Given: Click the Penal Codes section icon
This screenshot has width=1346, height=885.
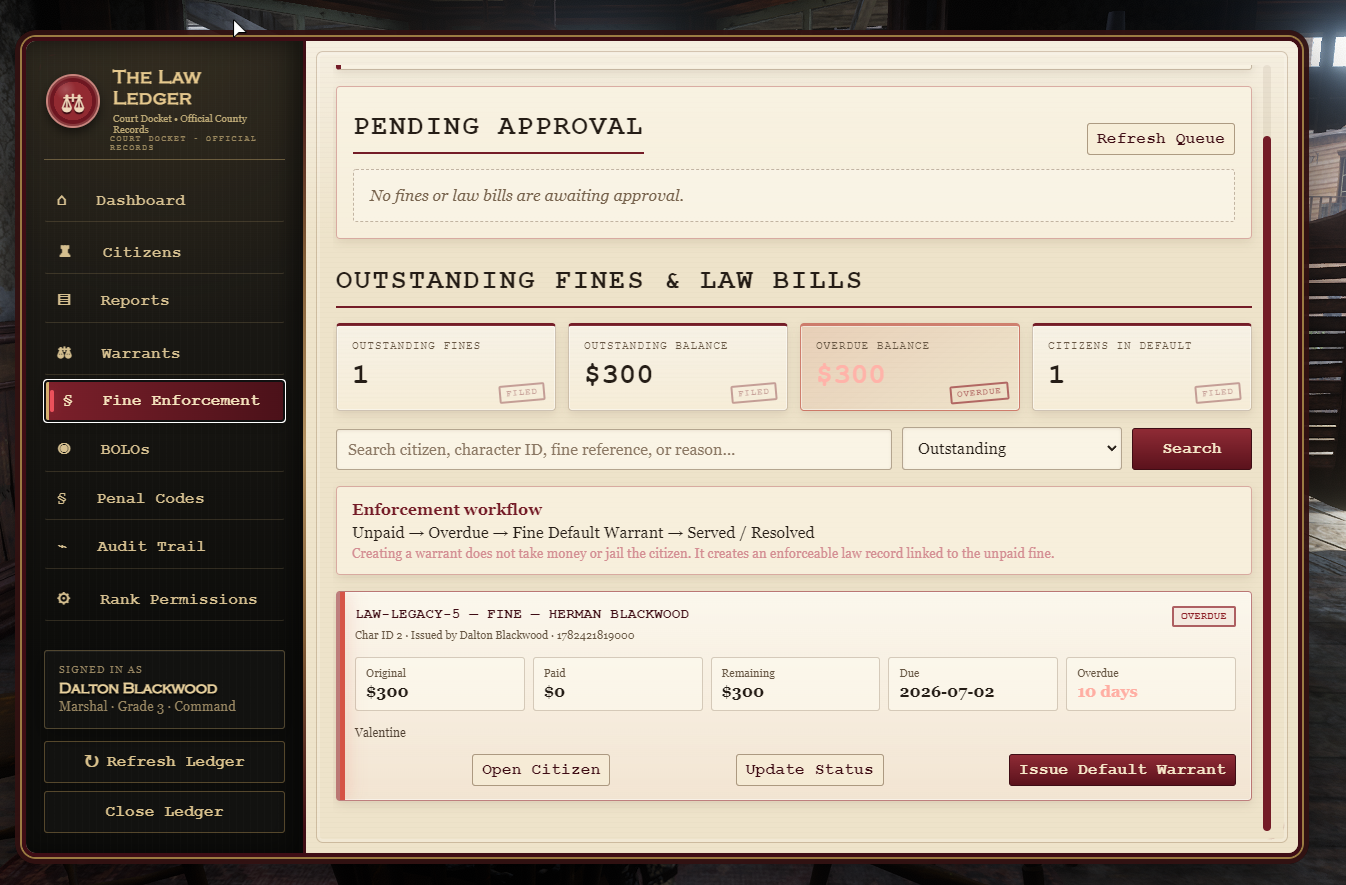Looking at the screenshot, I should (x=62, y=498).
